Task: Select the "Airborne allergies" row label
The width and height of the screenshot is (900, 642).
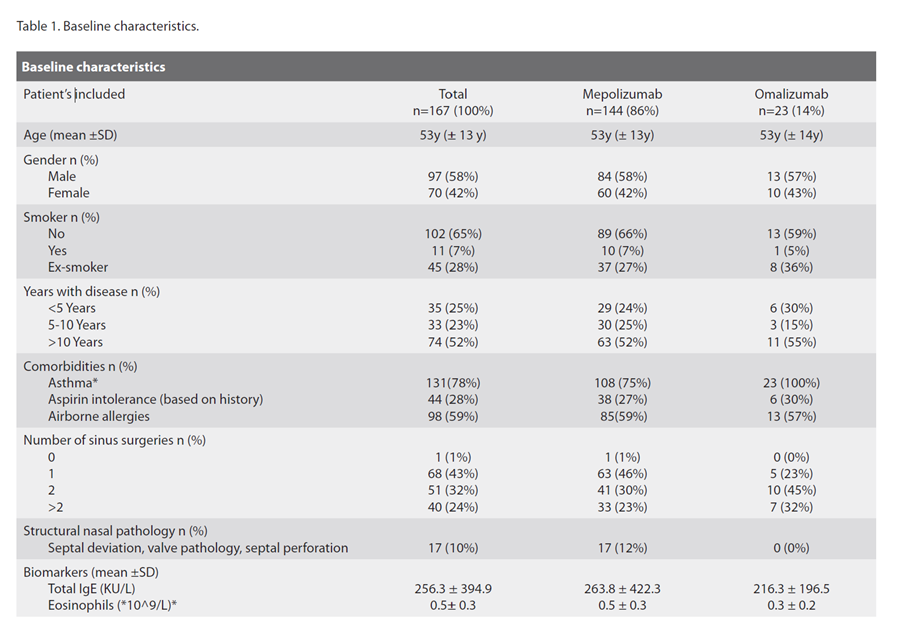Action: click(99, 416)
